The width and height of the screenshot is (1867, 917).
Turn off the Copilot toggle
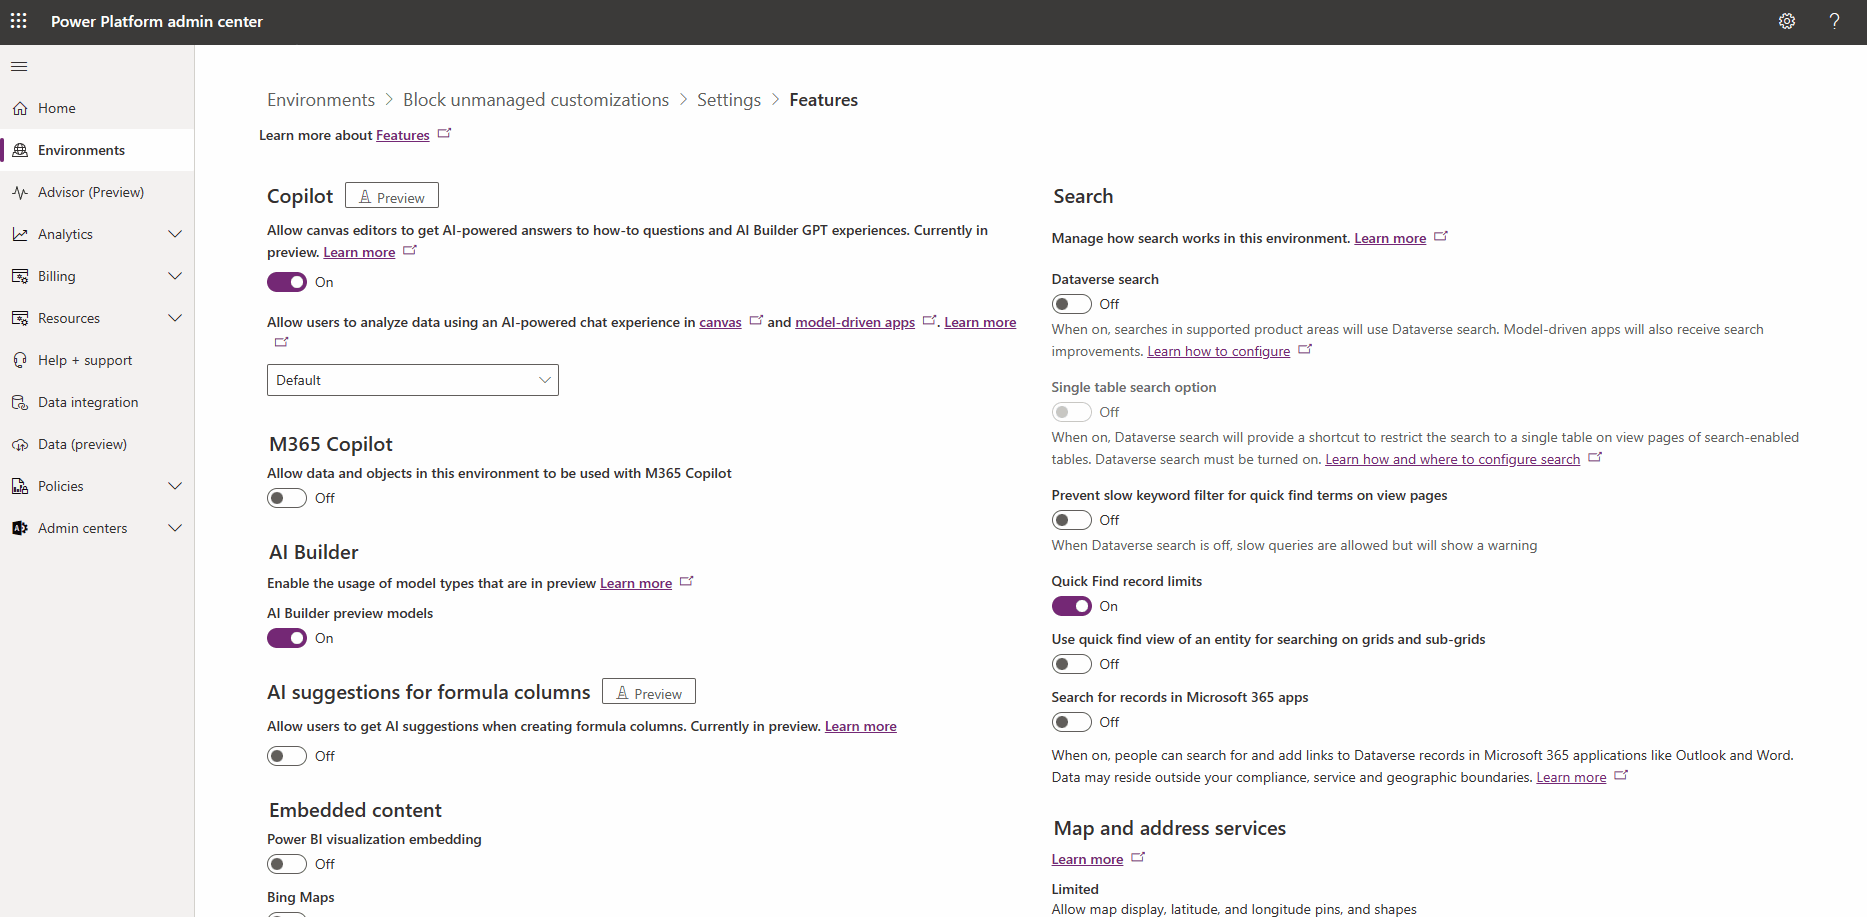pos(287,282)
